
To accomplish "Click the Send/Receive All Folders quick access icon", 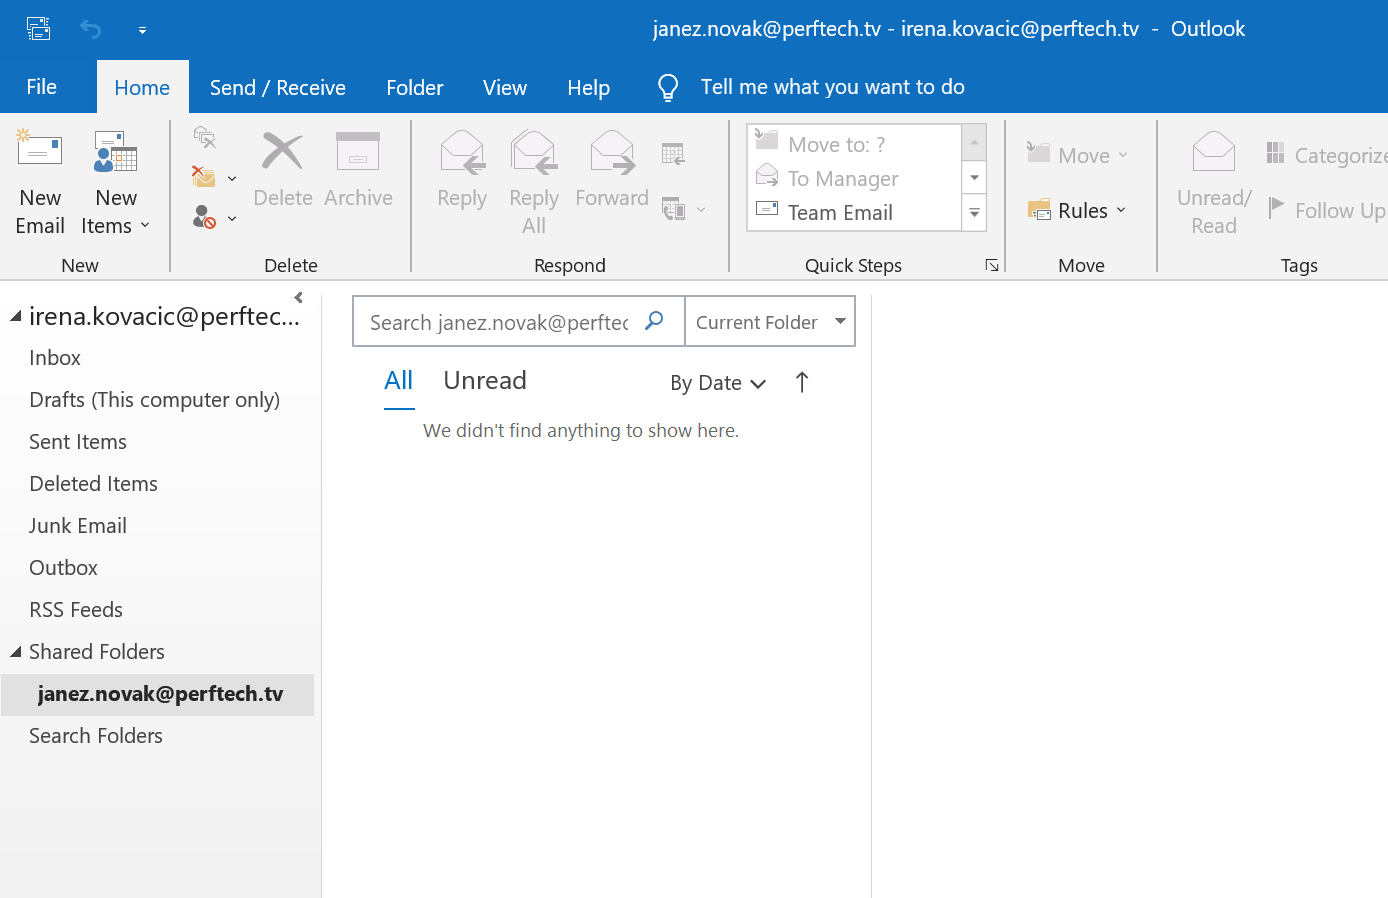I will pos(38,29).
